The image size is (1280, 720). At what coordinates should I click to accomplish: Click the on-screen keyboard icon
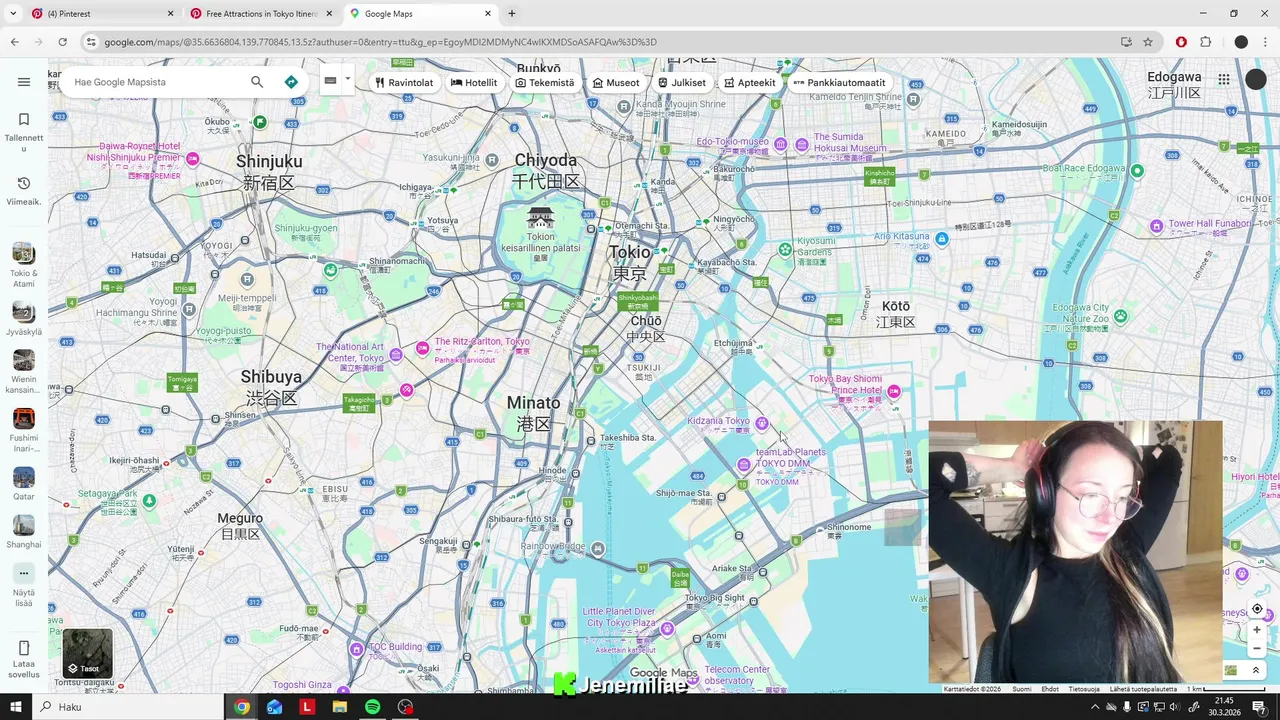[x=330, y=81]
